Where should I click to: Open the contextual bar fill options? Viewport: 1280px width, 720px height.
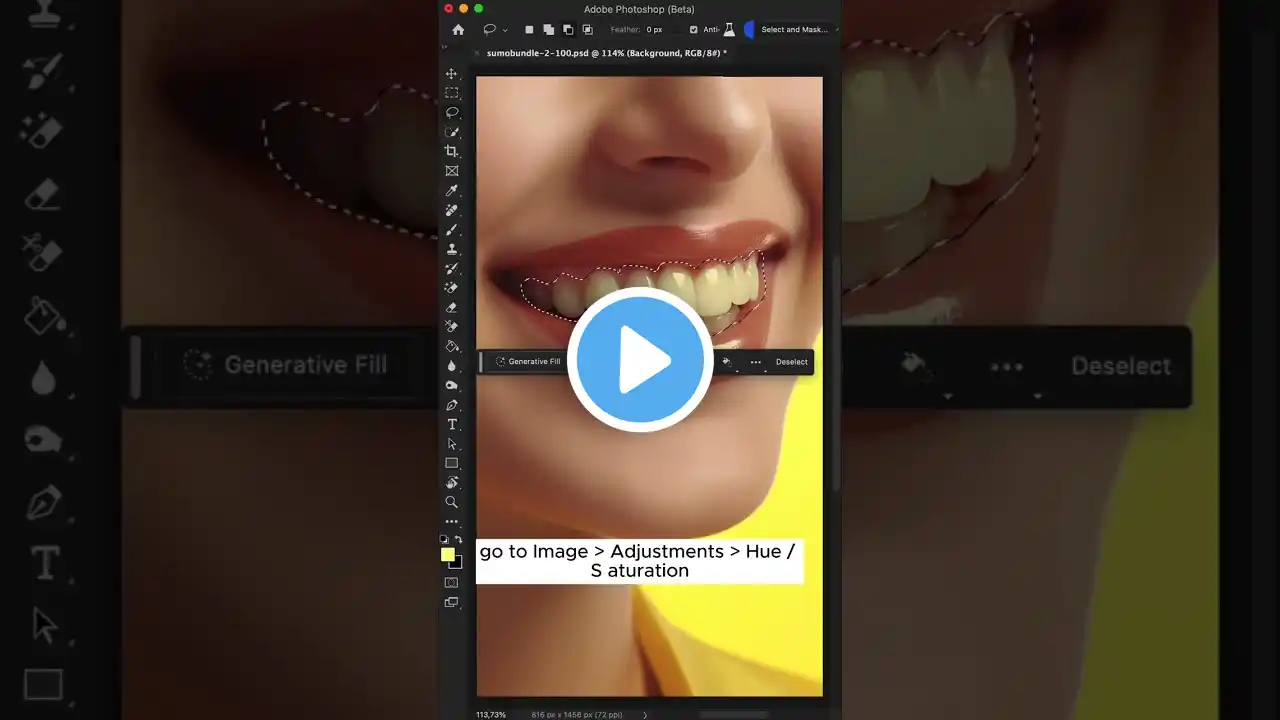[727, 362]
